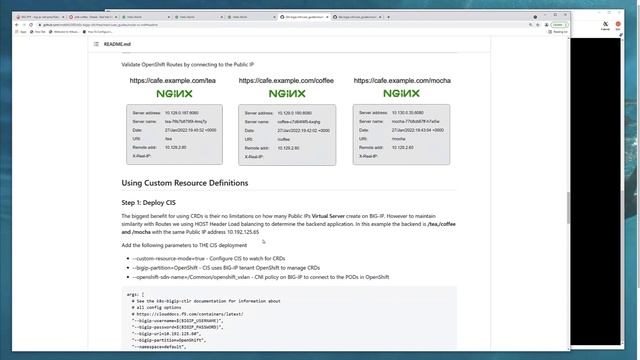Click the bold '/tea,/coffee and /mocha' text
The height and width of the screenshot is (360, 640).
(x=288, y=228)
